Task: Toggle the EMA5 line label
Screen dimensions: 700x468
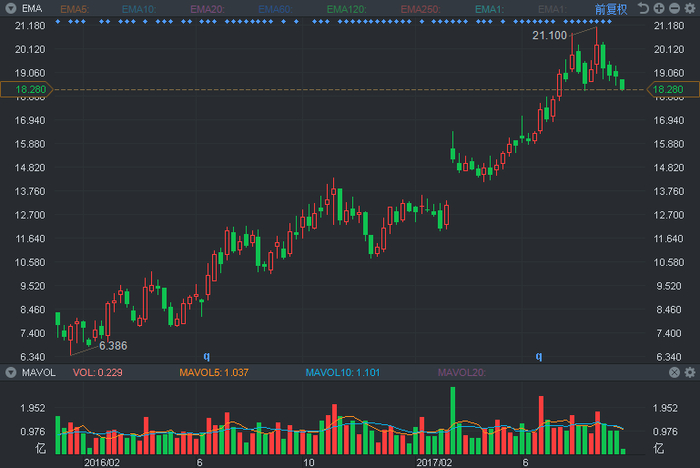Action: (x=74, y=9)
